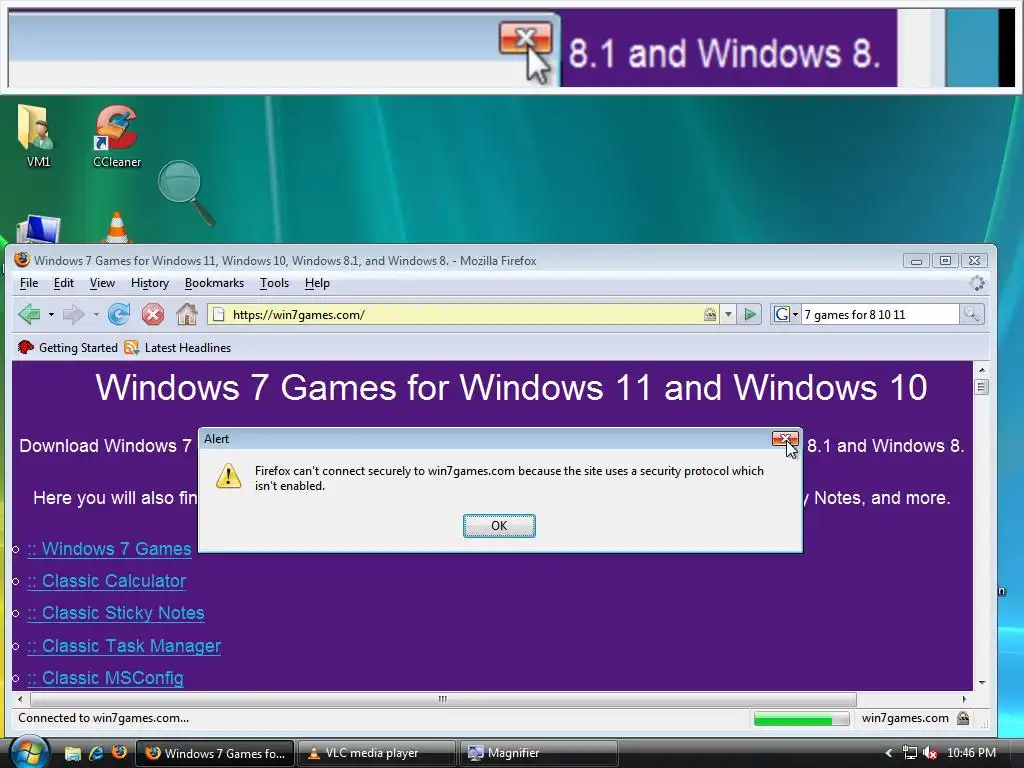Click the Forward arrow in Firefox toolbar

73,314
